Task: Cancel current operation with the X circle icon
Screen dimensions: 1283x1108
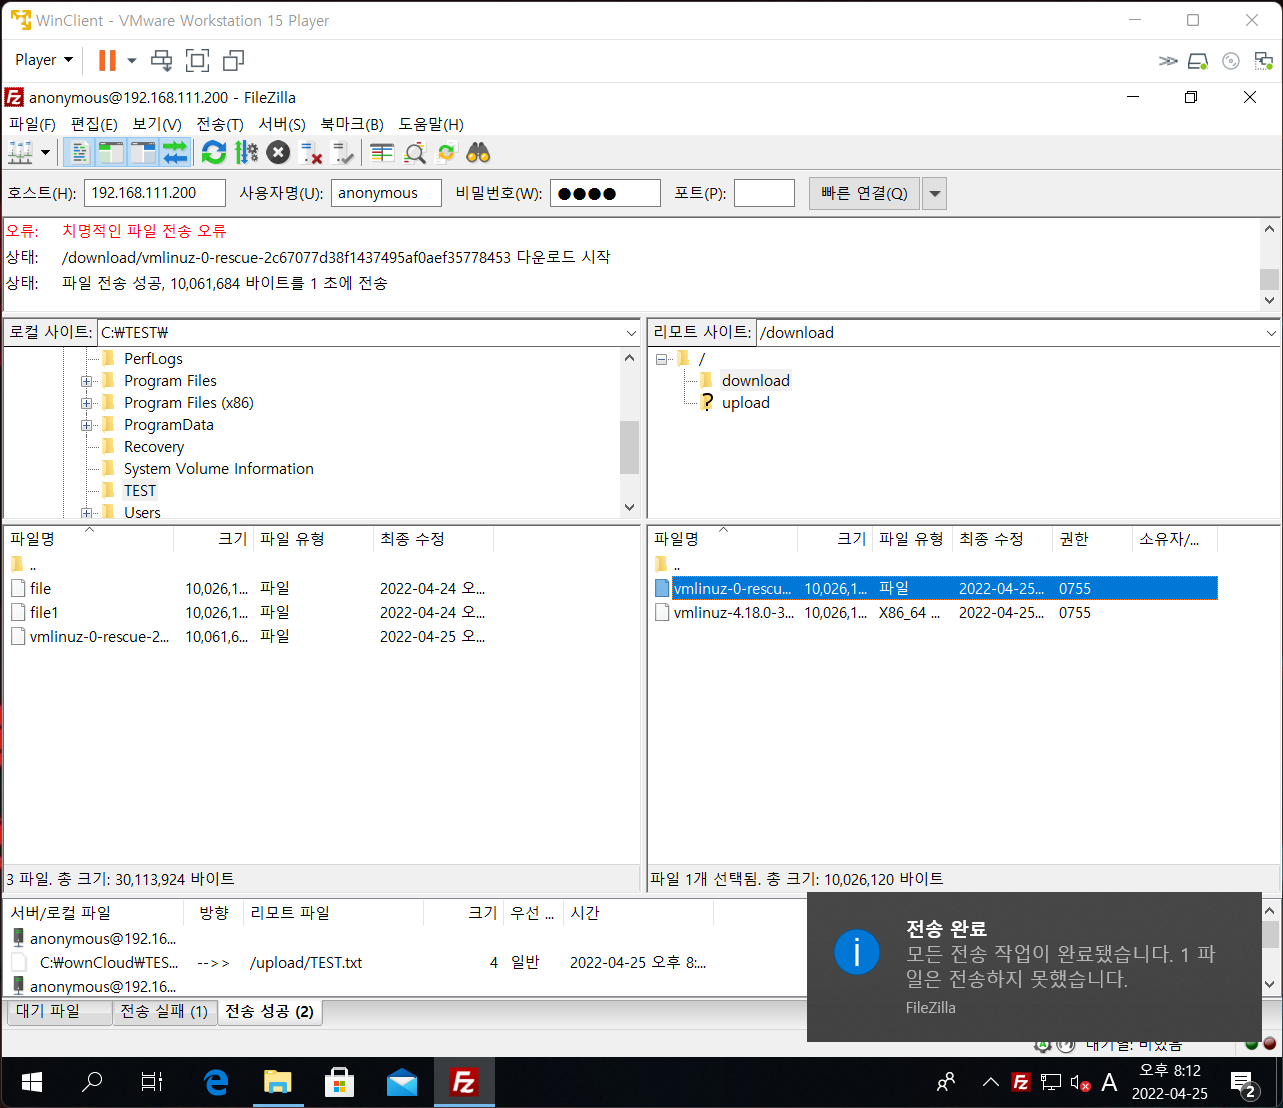Action: (279, 153)
